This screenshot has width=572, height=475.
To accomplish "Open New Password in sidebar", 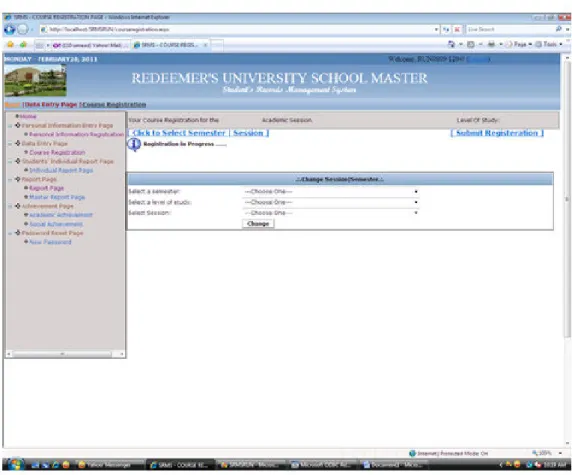I will [50, 242].
